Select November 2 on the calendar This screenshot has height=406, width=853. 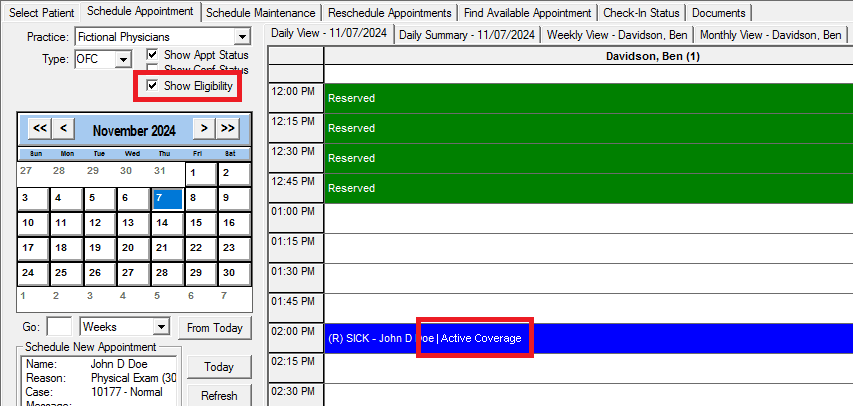(x=234, y=174)
